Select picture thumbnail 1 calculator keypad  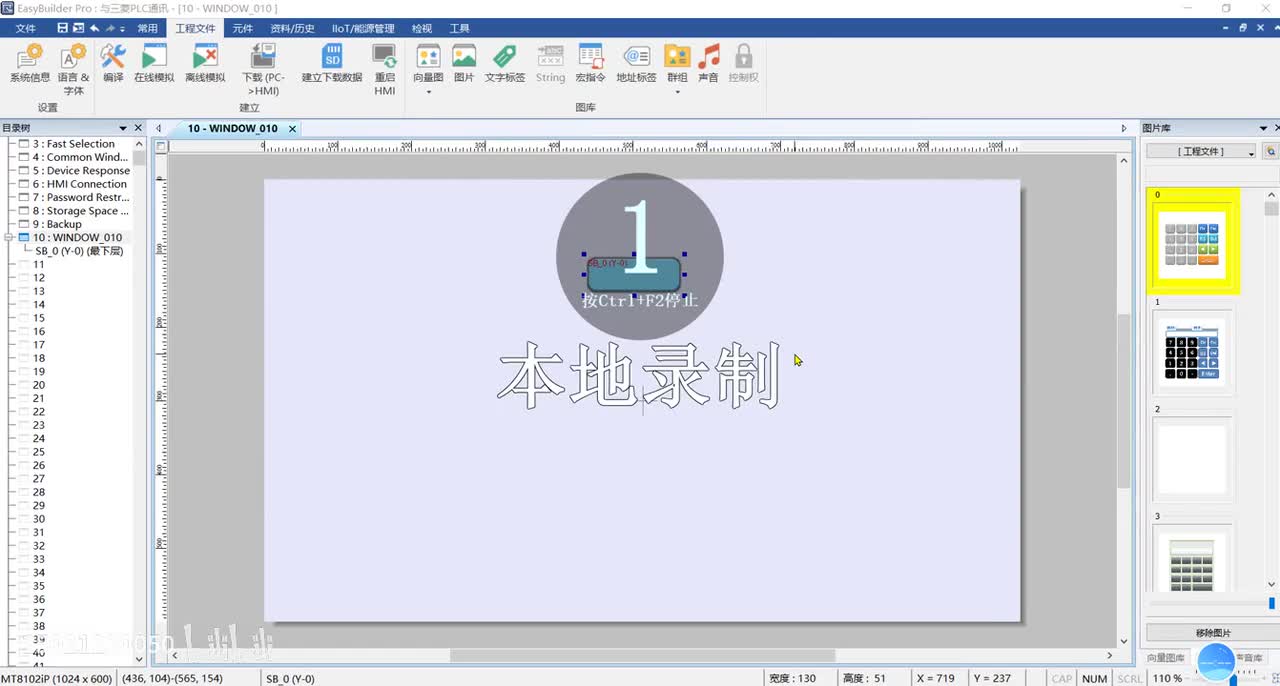1194,352
